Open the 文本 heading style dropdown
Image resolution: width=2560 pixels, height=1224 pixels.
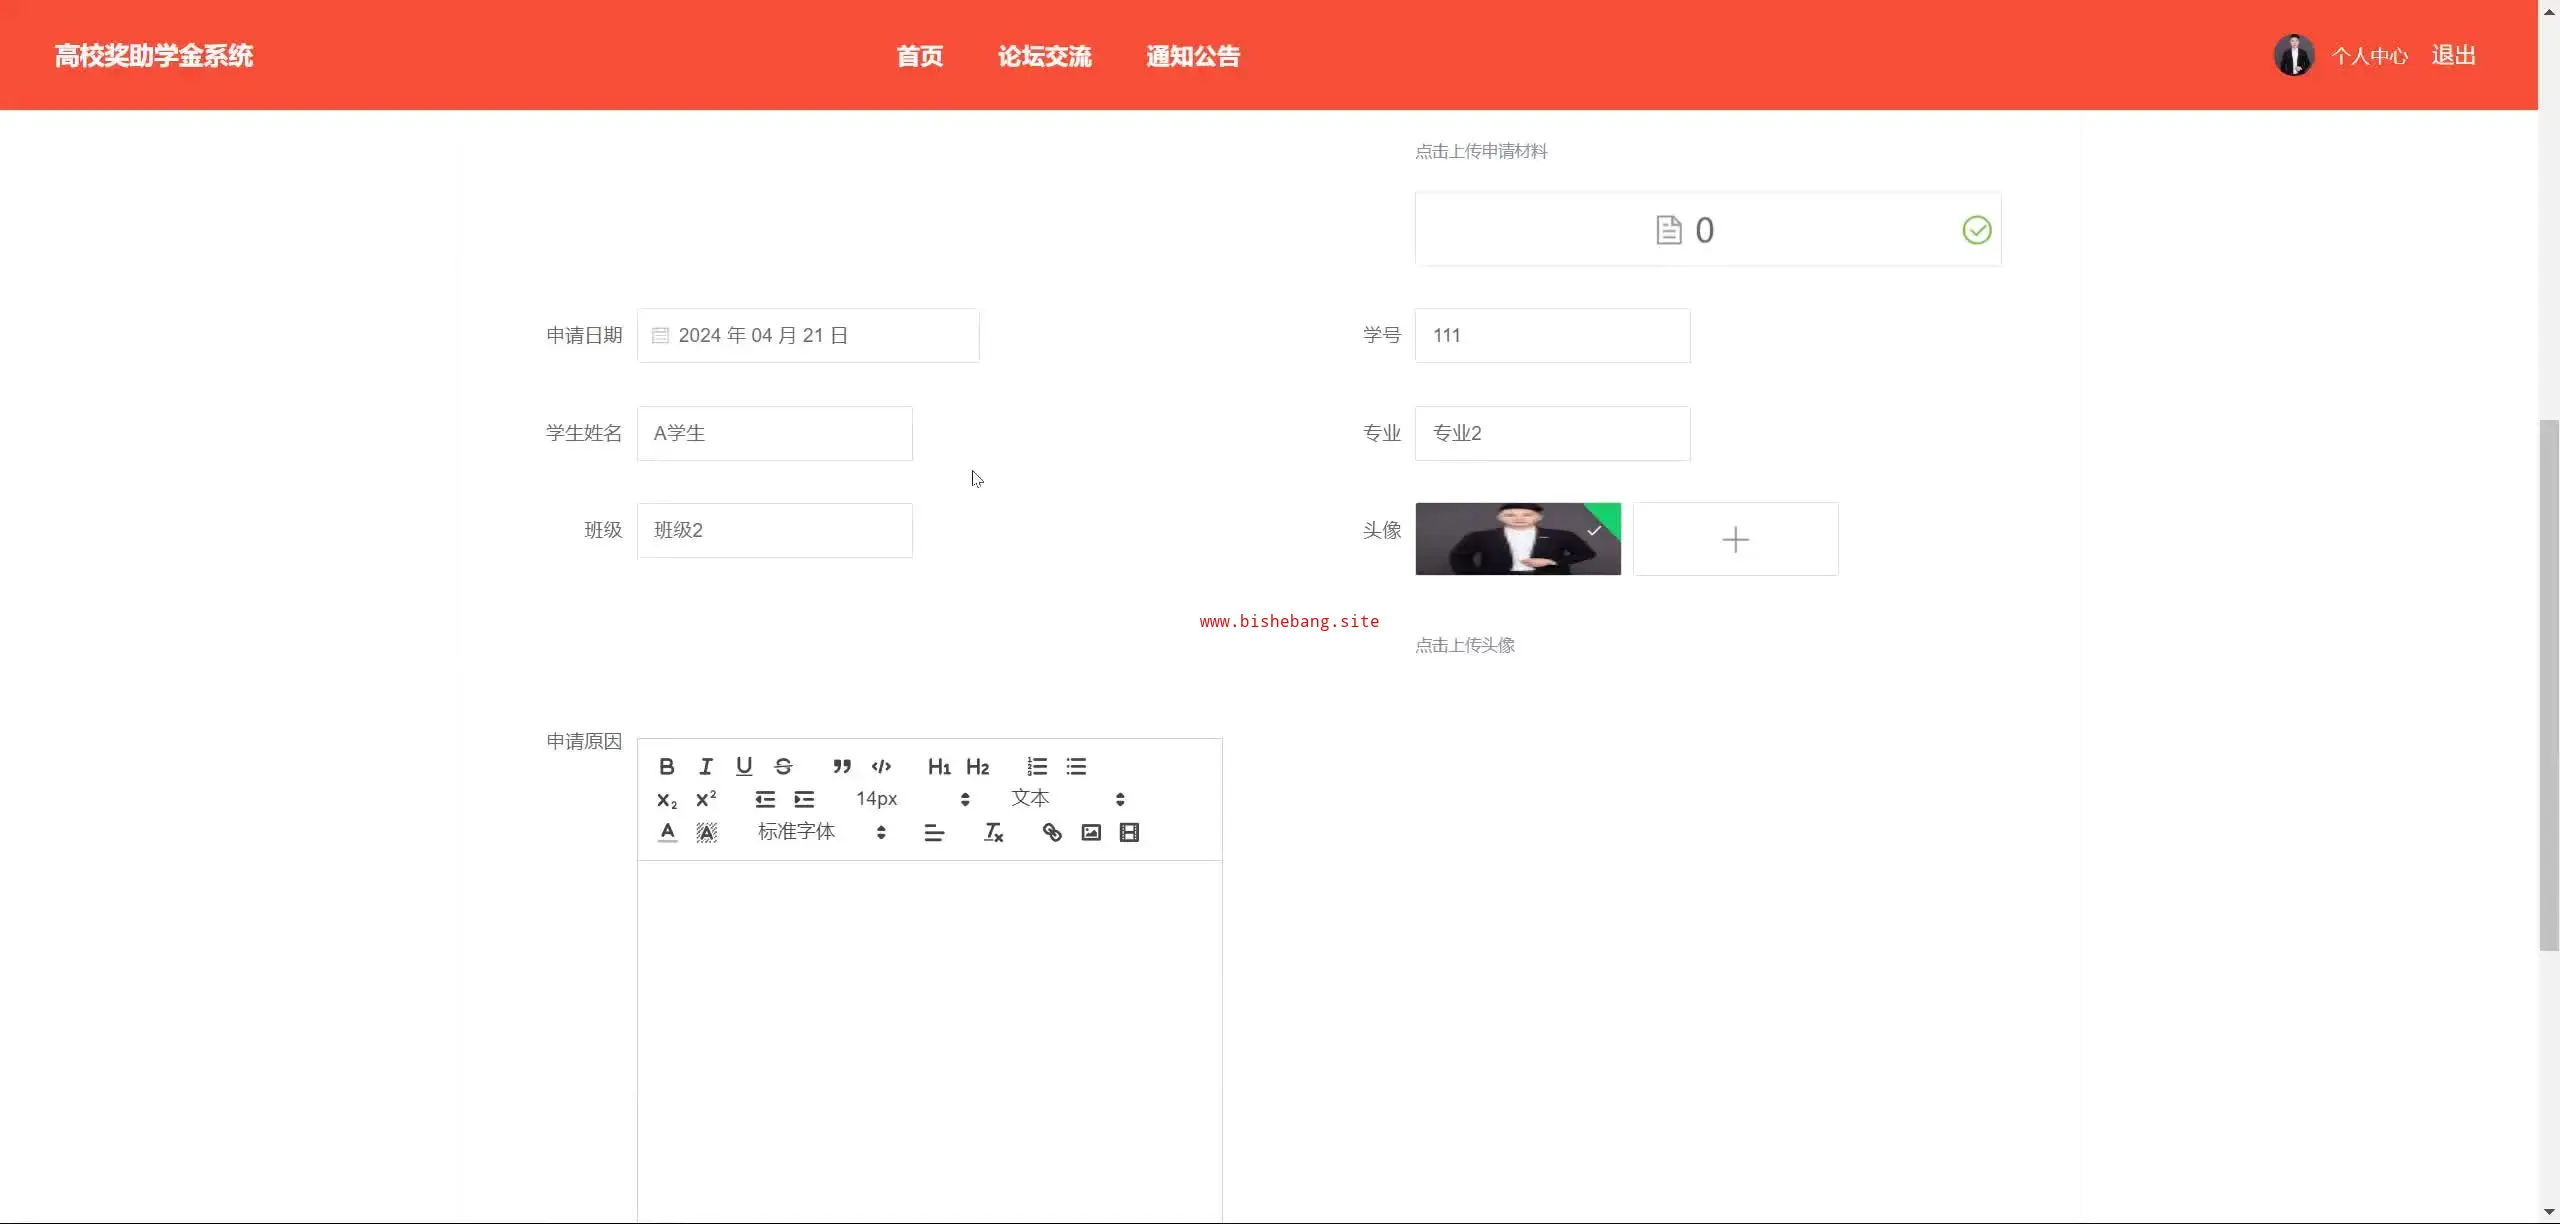1067,799
